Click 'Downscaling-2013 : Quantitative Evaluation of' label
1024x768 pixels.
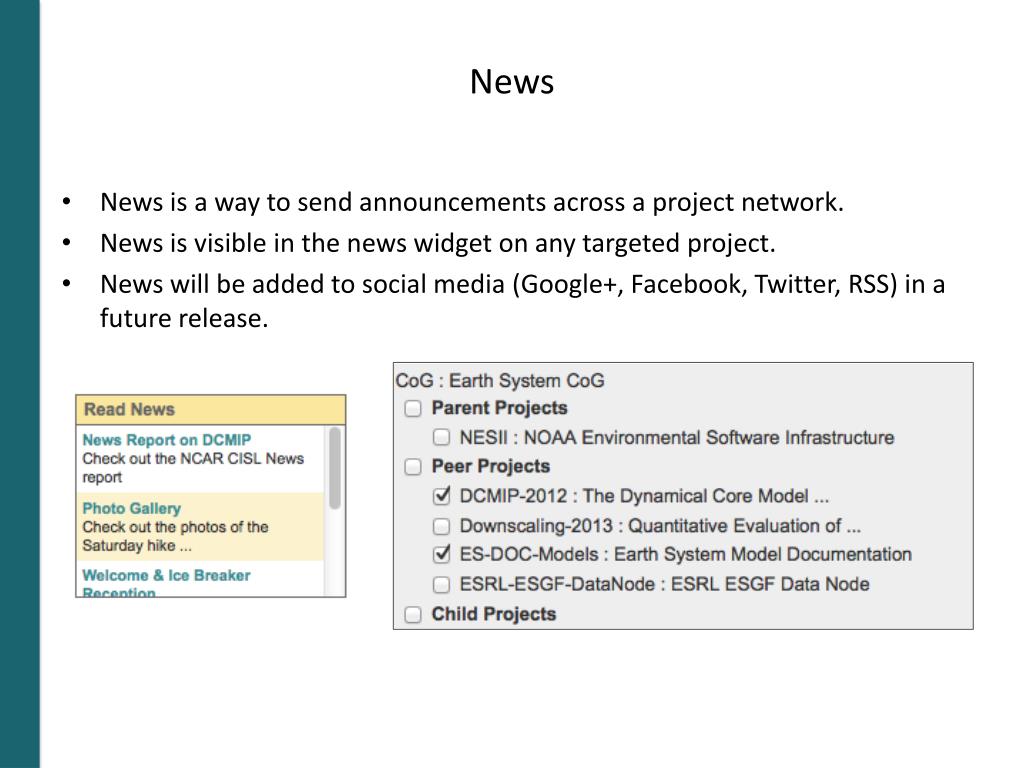point(660,526)
